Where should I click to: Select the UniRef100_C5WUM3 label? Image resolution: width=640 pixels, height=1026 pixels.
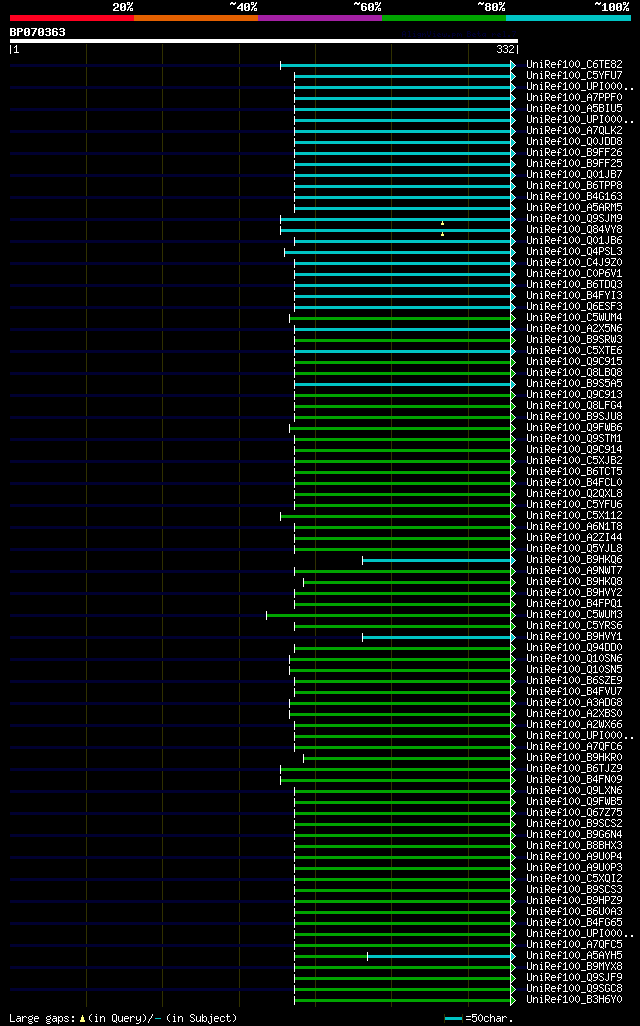pos(575,614)
